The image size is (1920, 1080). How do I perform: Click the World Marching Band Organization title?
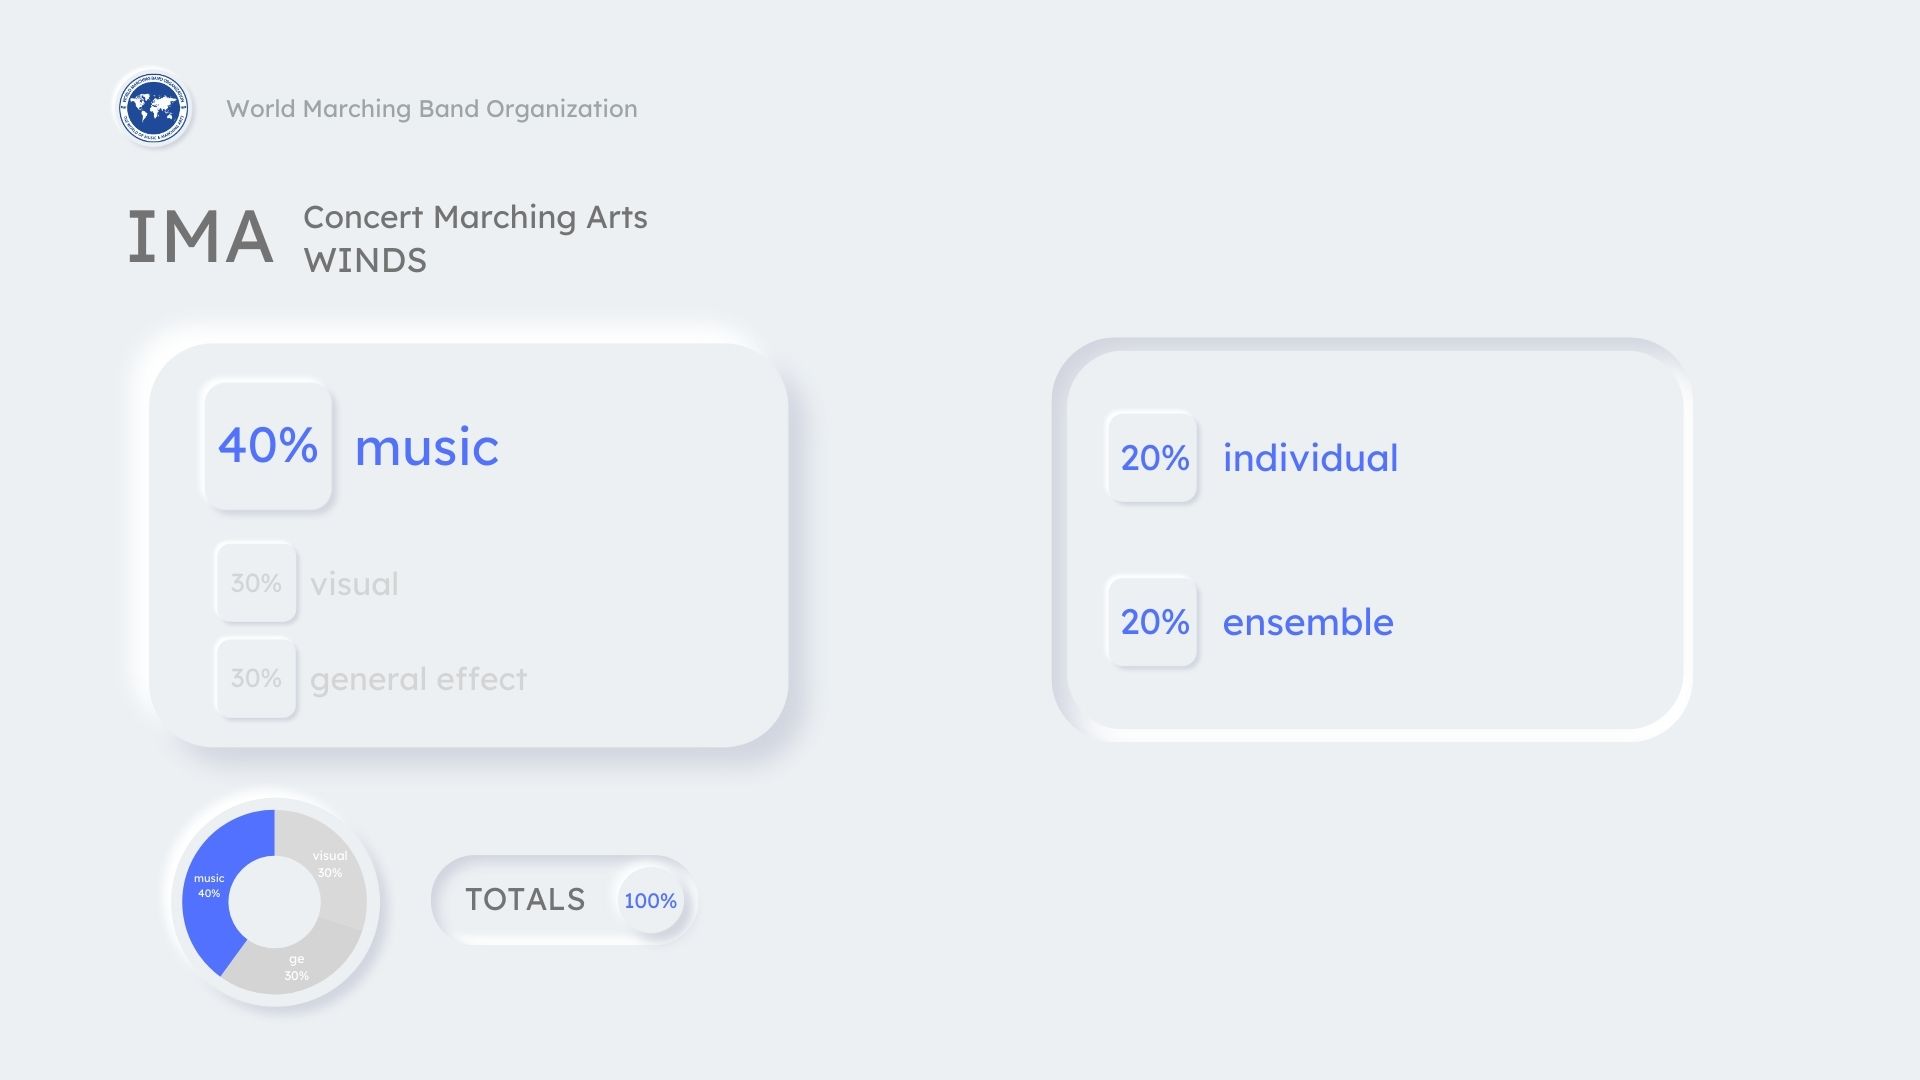(x=431, y=108)
